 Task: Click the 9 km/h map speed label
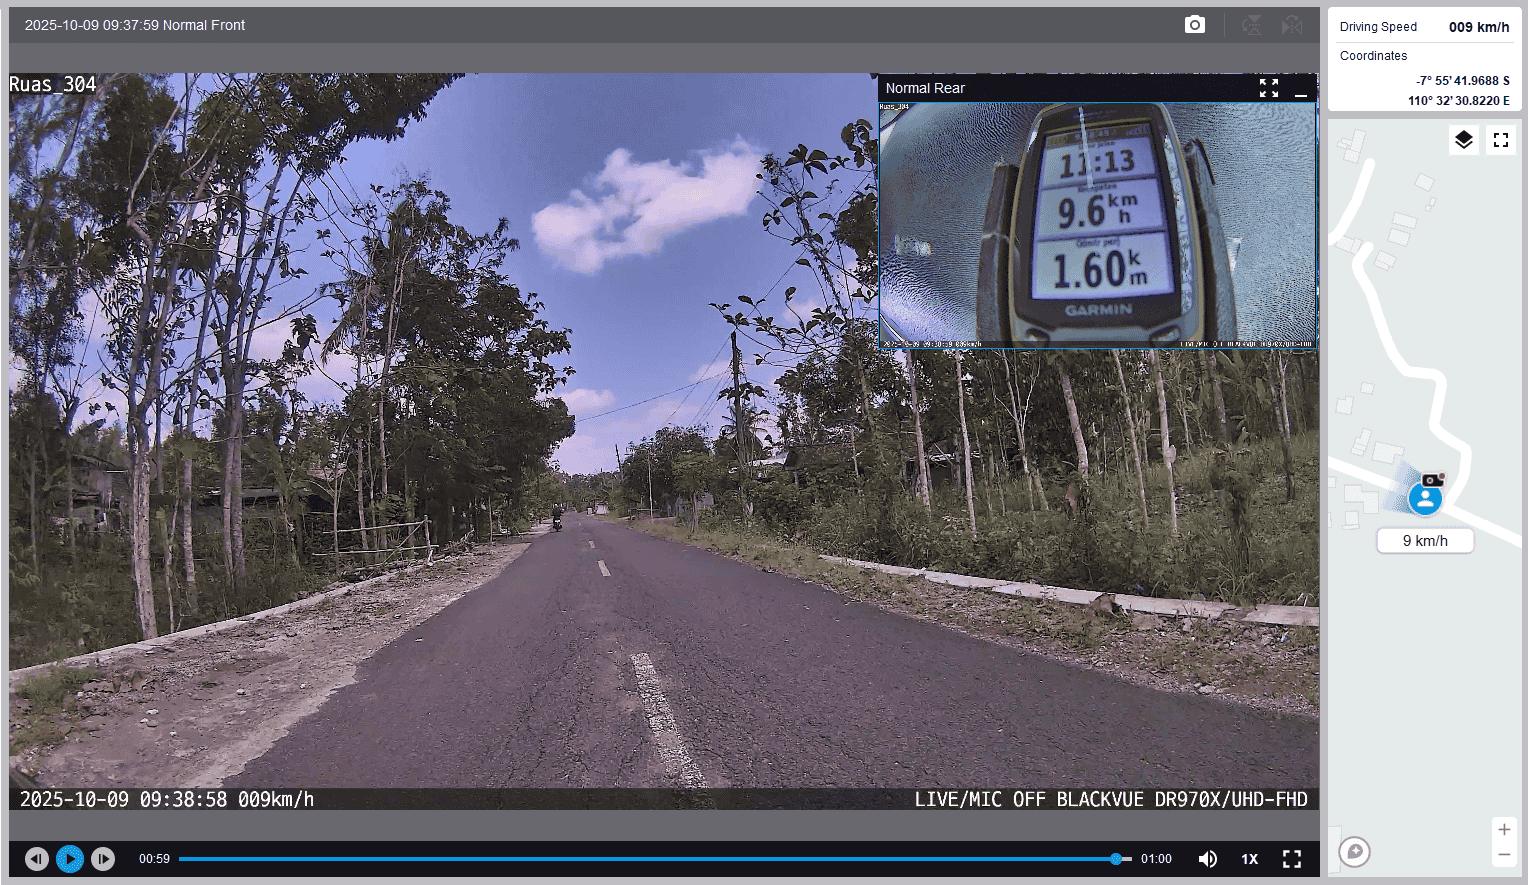point(1425,541)
